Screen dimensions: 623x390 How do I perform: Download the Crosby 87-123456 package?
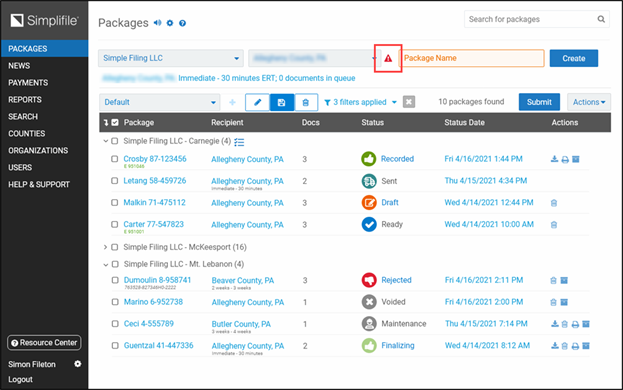(x=554, y=159)
